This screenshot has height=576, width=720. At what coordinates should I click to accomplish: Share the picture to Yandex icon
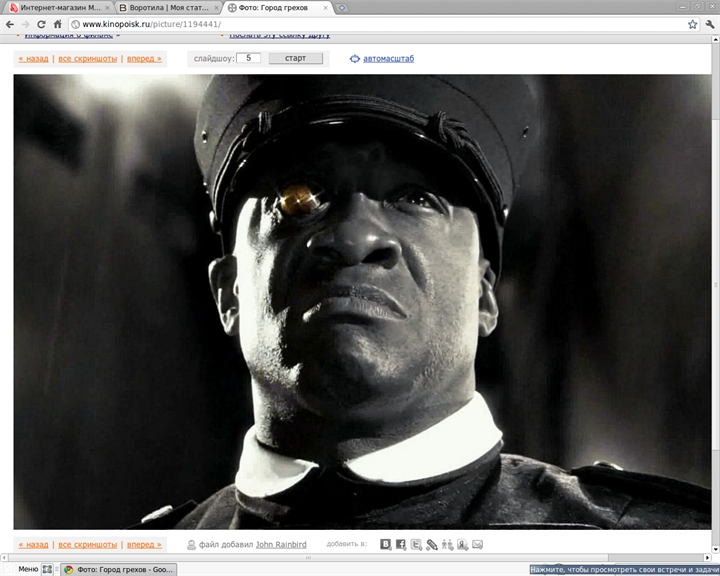[x=462, y=544]
